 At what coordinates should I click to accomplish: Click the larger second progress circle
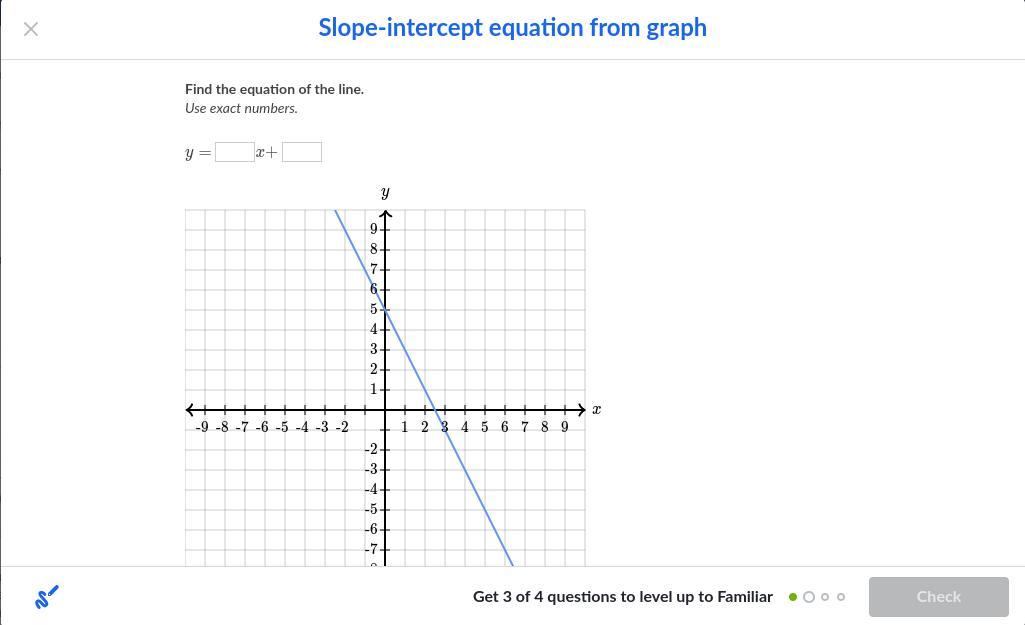tap(809, 597)
